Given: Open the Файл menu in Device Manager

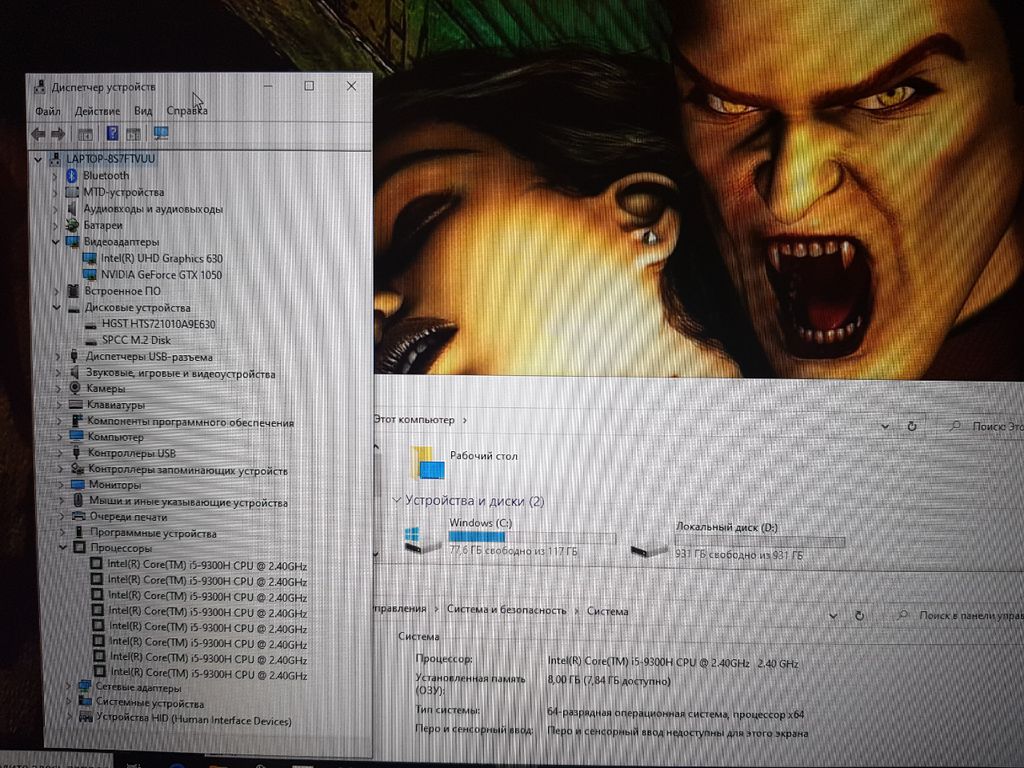Looking at the screenshot, I should pyautogui.click(x=48, y=111).
